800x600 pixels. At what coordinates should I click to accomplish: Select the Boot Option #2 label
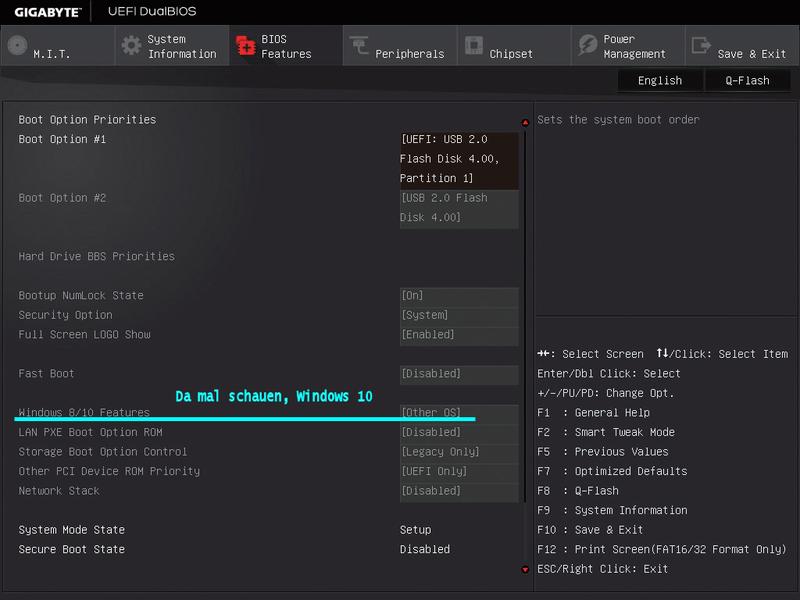coord(62,198)
